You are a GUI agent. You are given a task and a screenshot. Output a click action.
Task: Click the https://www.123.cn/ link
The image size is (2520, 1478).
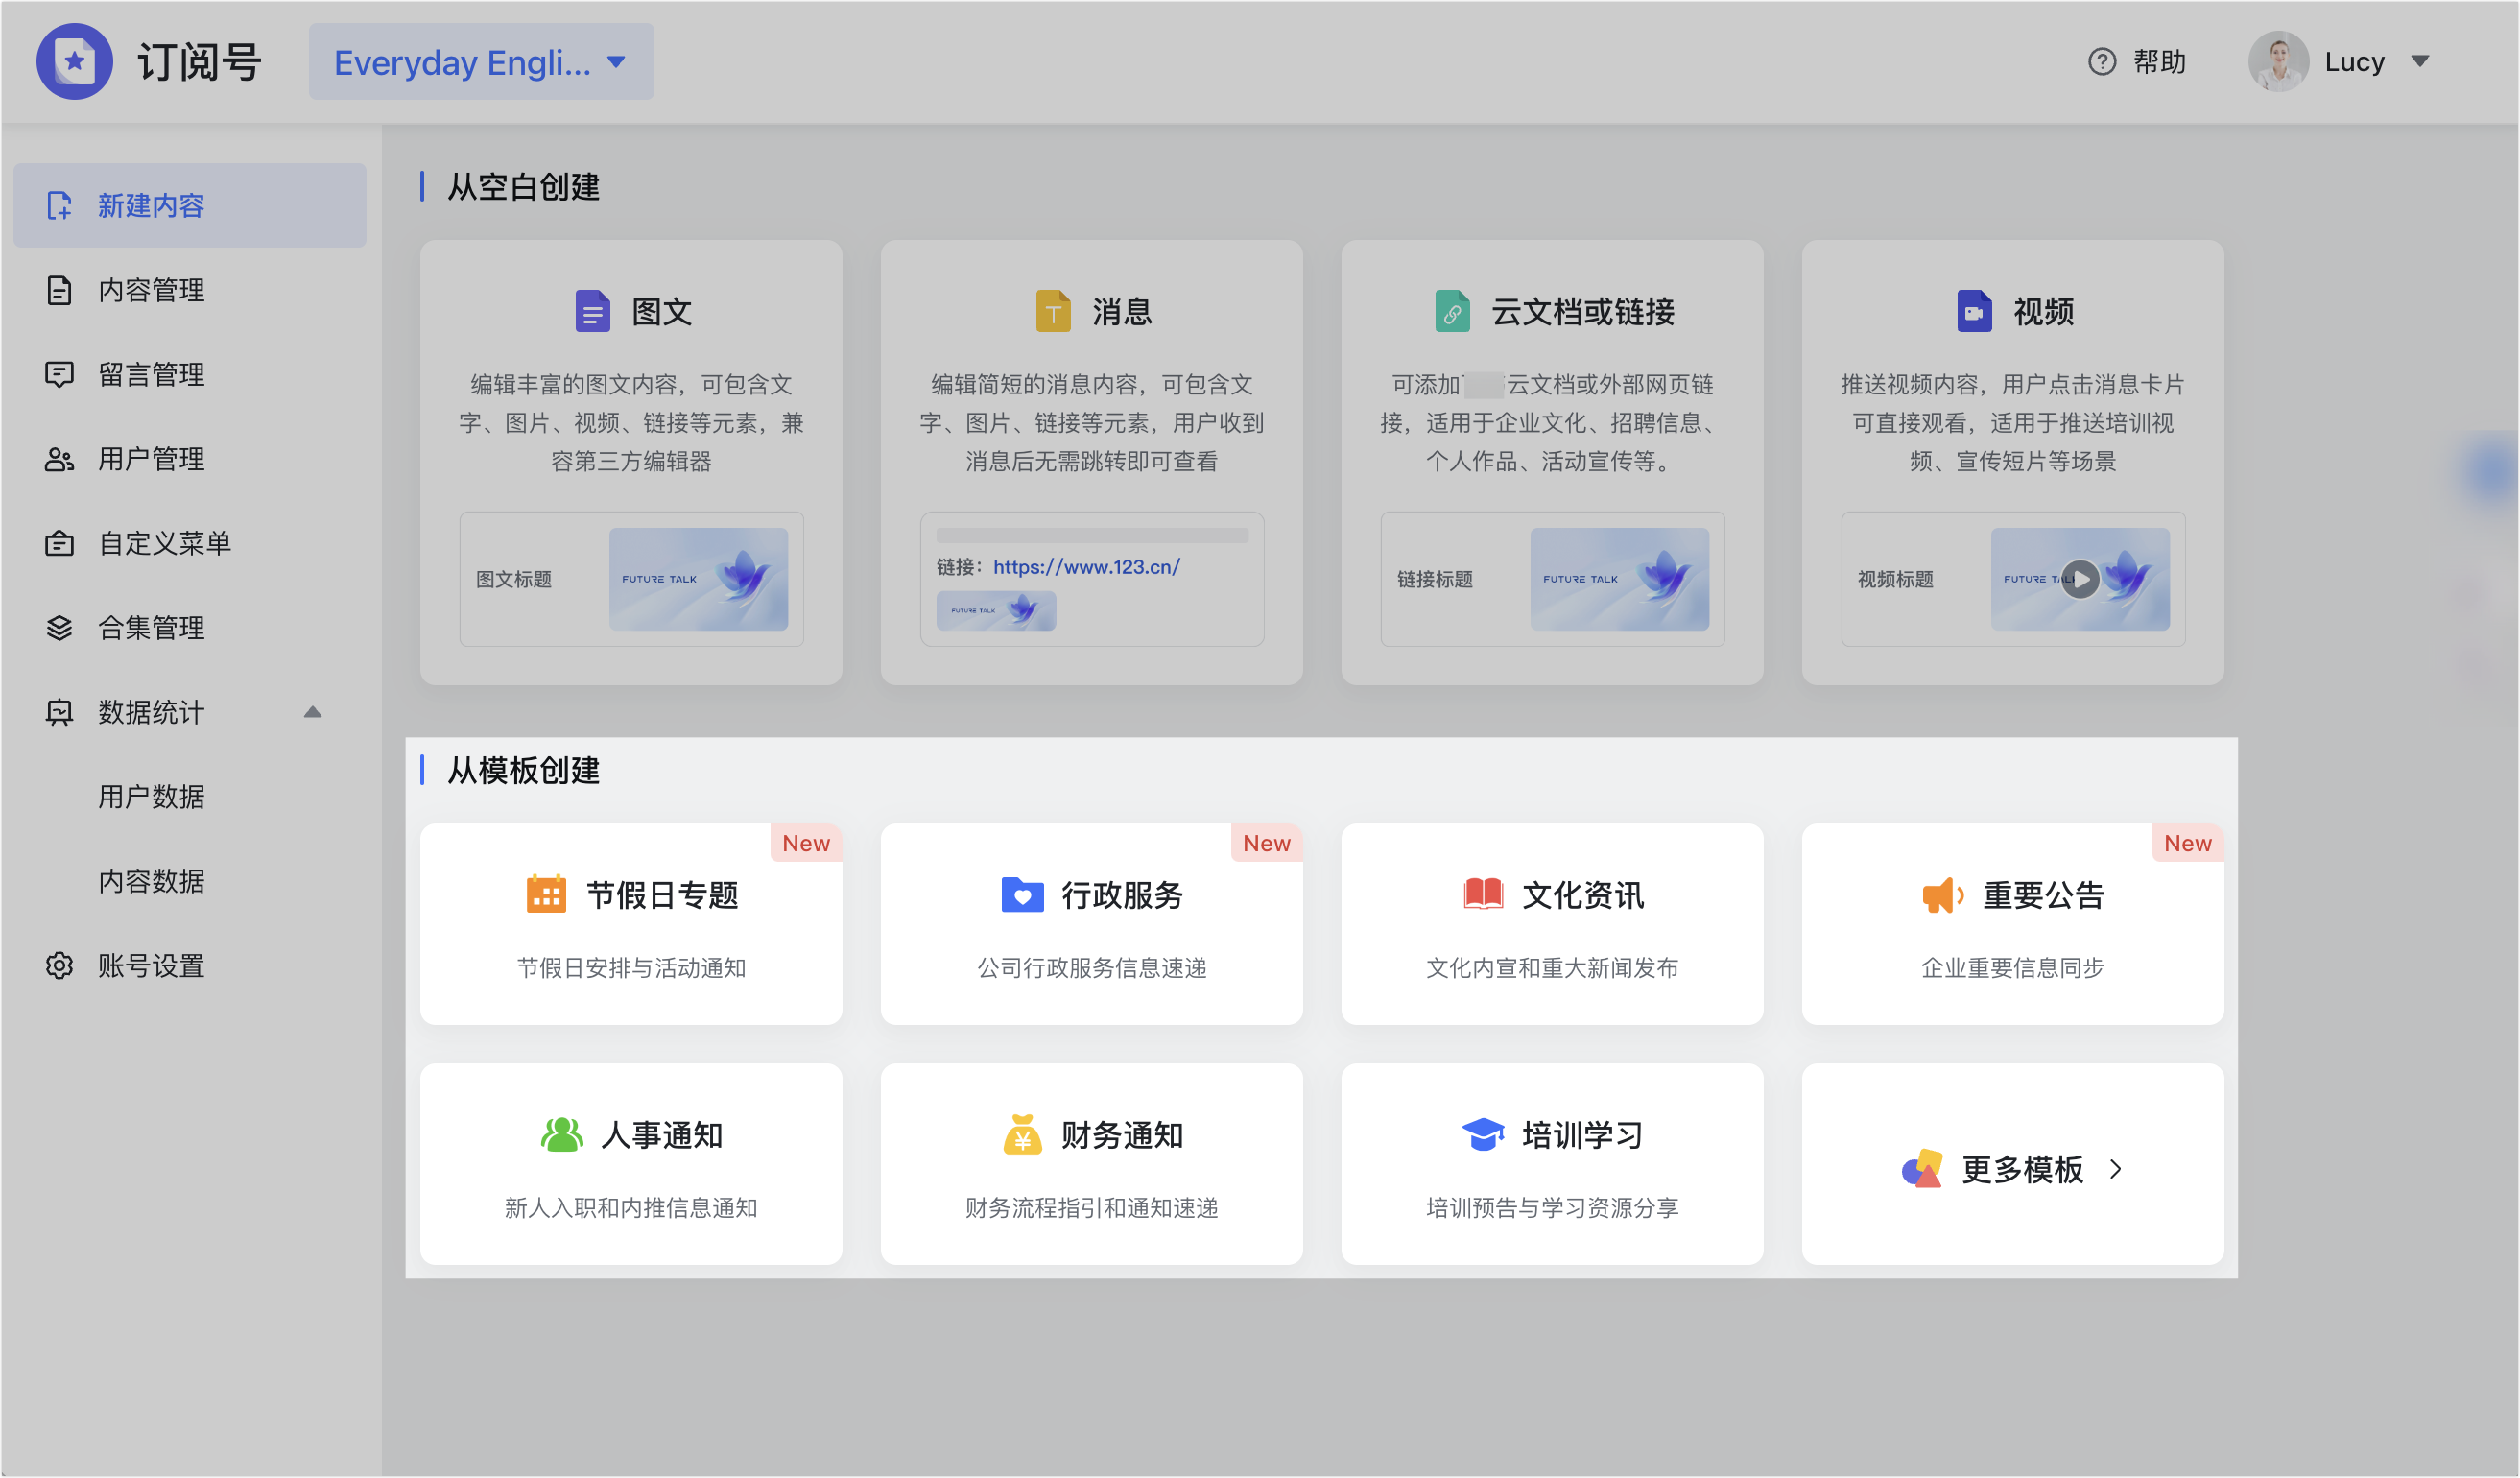pyautogui.click(x=1086, y=567)
